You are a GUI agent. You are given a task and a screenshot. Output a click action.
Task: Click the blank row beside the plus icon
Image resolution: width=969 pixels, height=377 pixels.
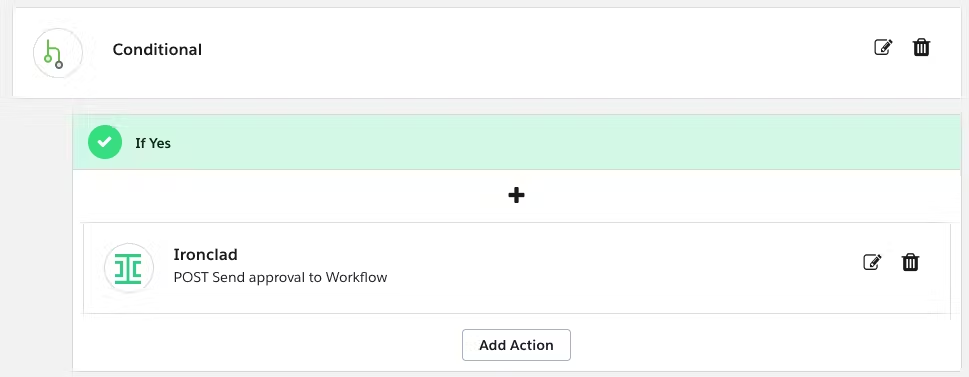click(x=742, y=196)
